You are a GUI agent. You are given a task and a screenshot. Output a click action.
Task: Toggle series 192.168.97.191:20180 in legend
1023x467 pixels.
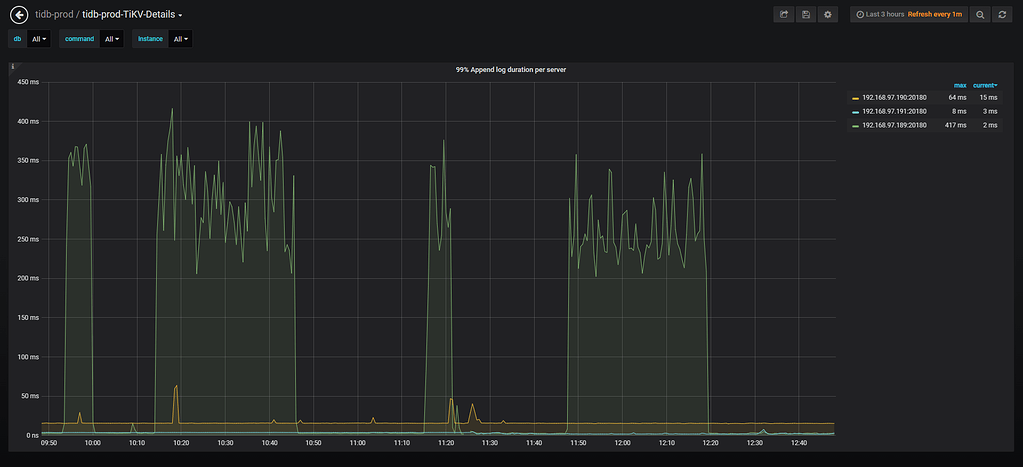(x=894, y=111)
